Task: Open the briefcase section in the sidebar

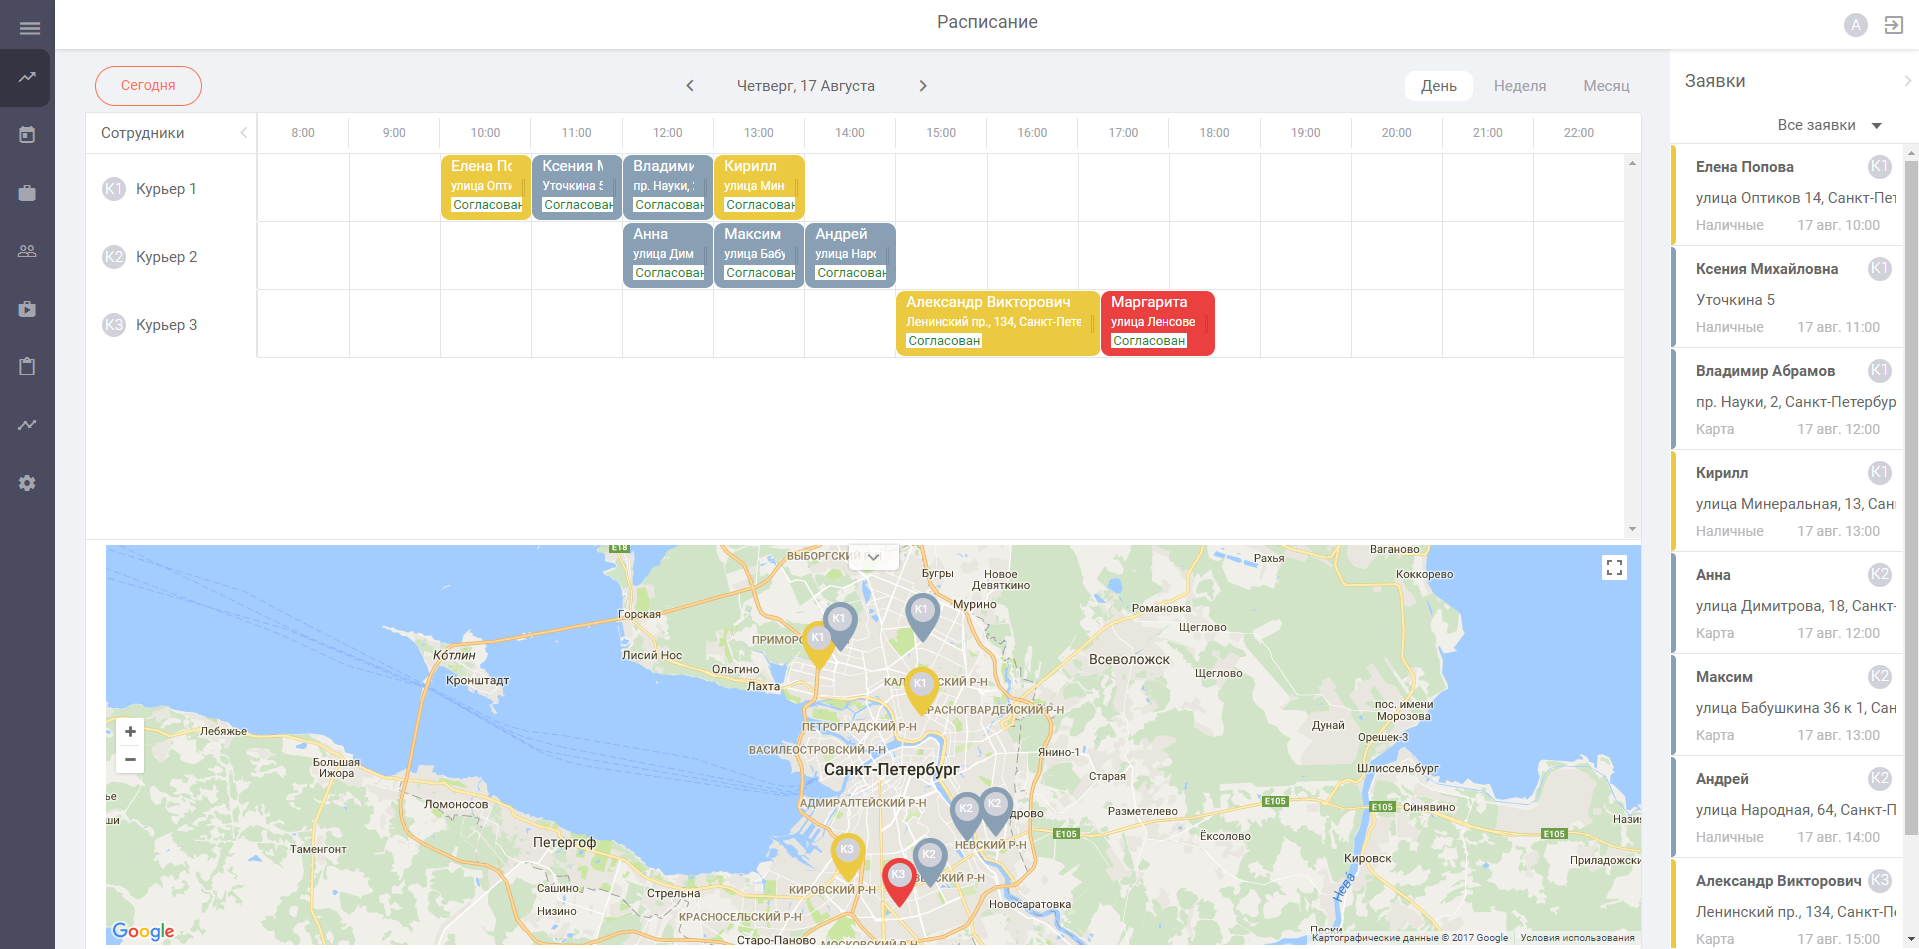Action: point(27,193)
